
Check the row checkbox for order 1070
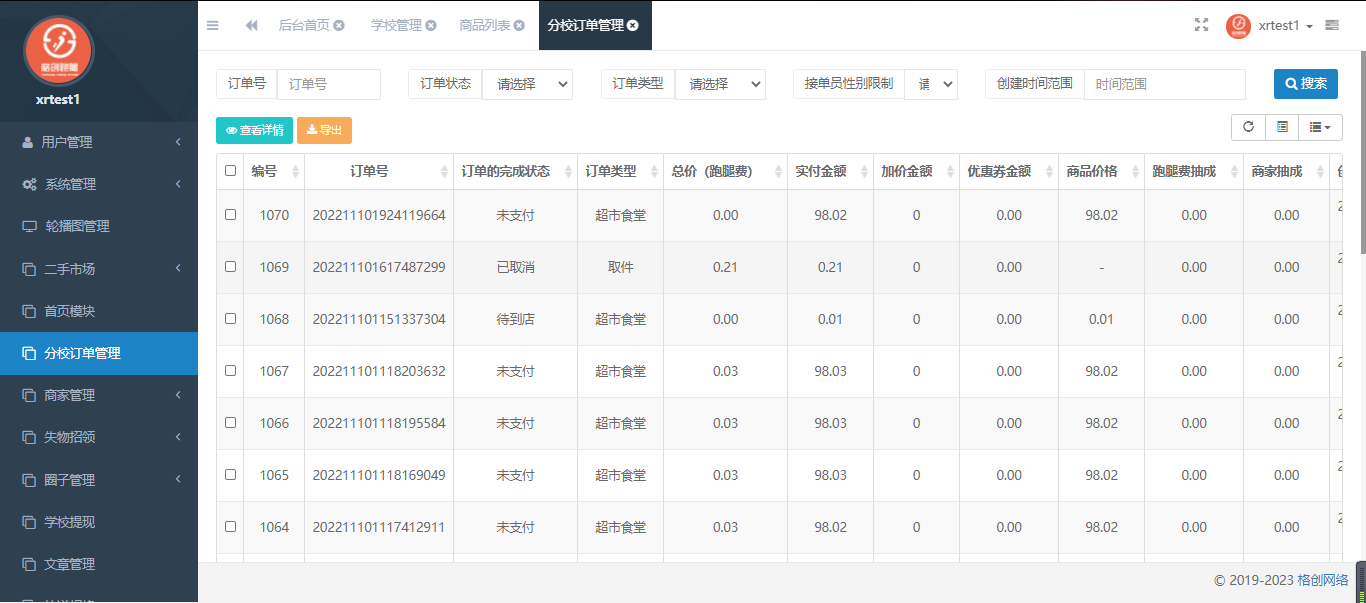tap(231, 214)
